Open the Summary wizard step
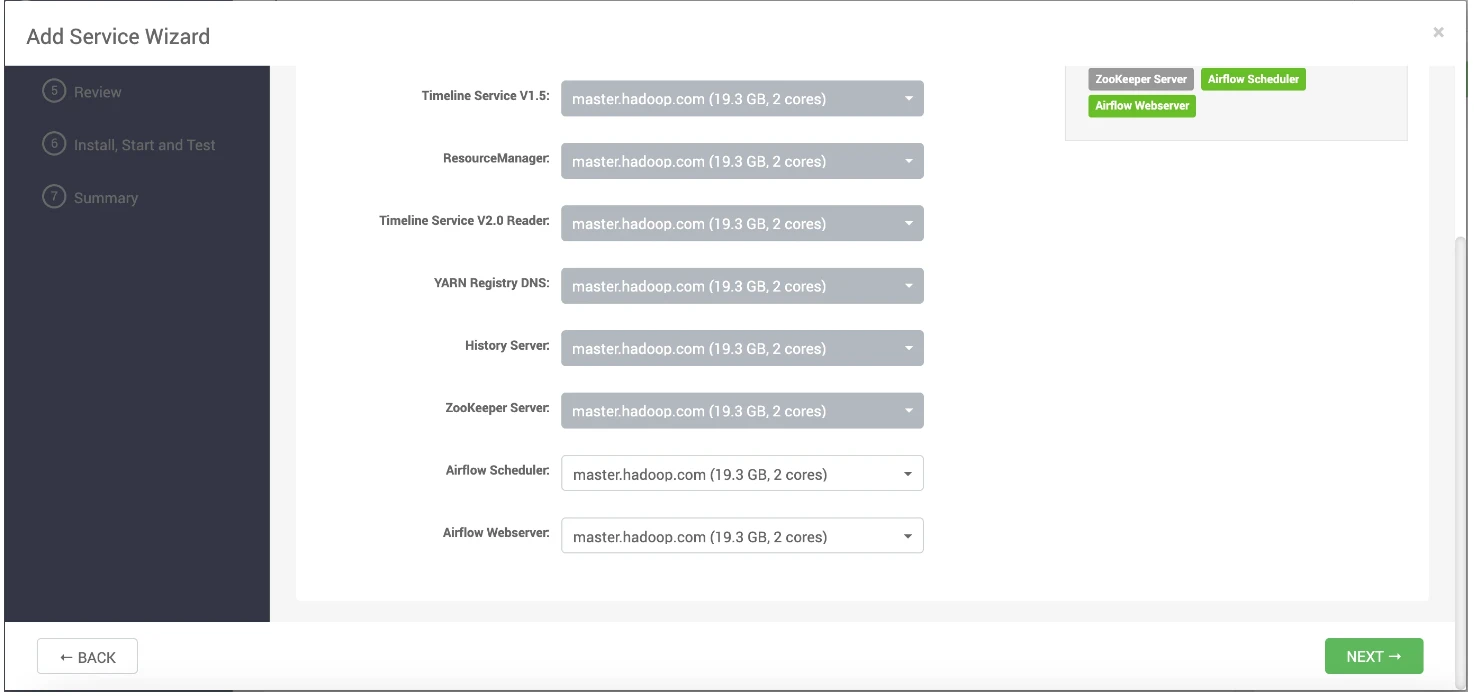1474x700 pixels. pos(106,198)
